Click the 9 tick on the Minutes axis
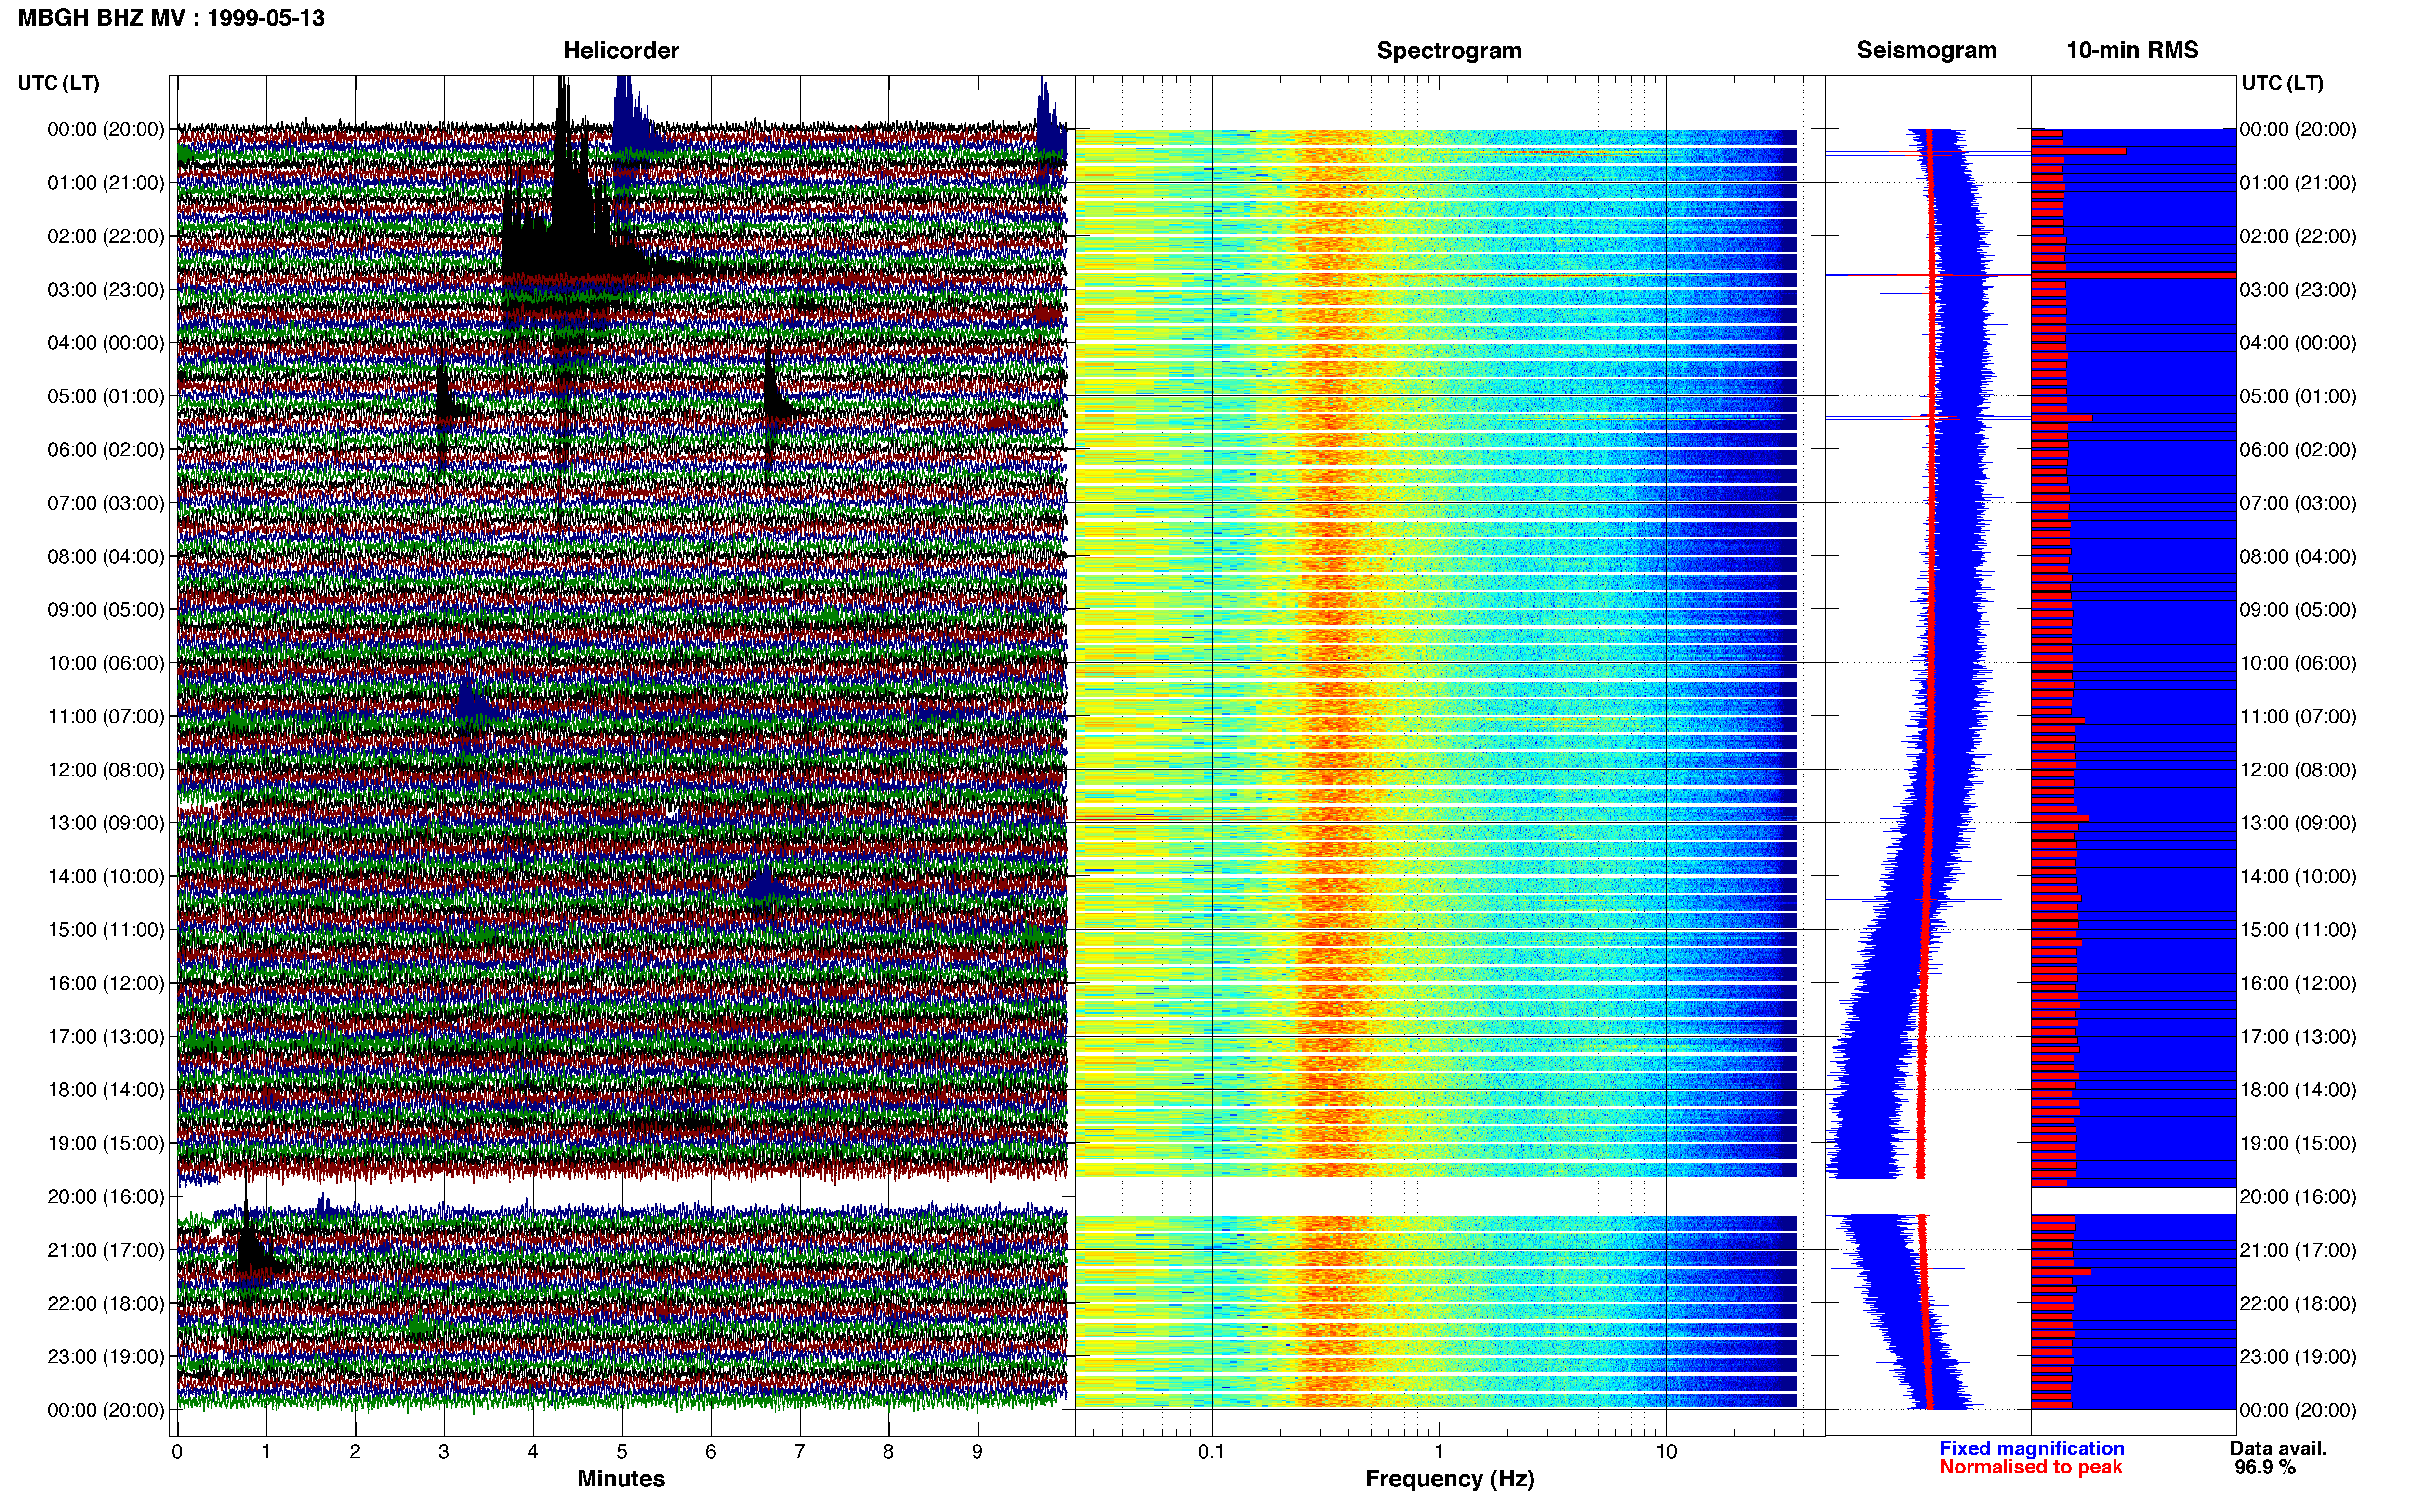The width and height of the screenshot is (2418, 1512). click(x=977, y=1451)
